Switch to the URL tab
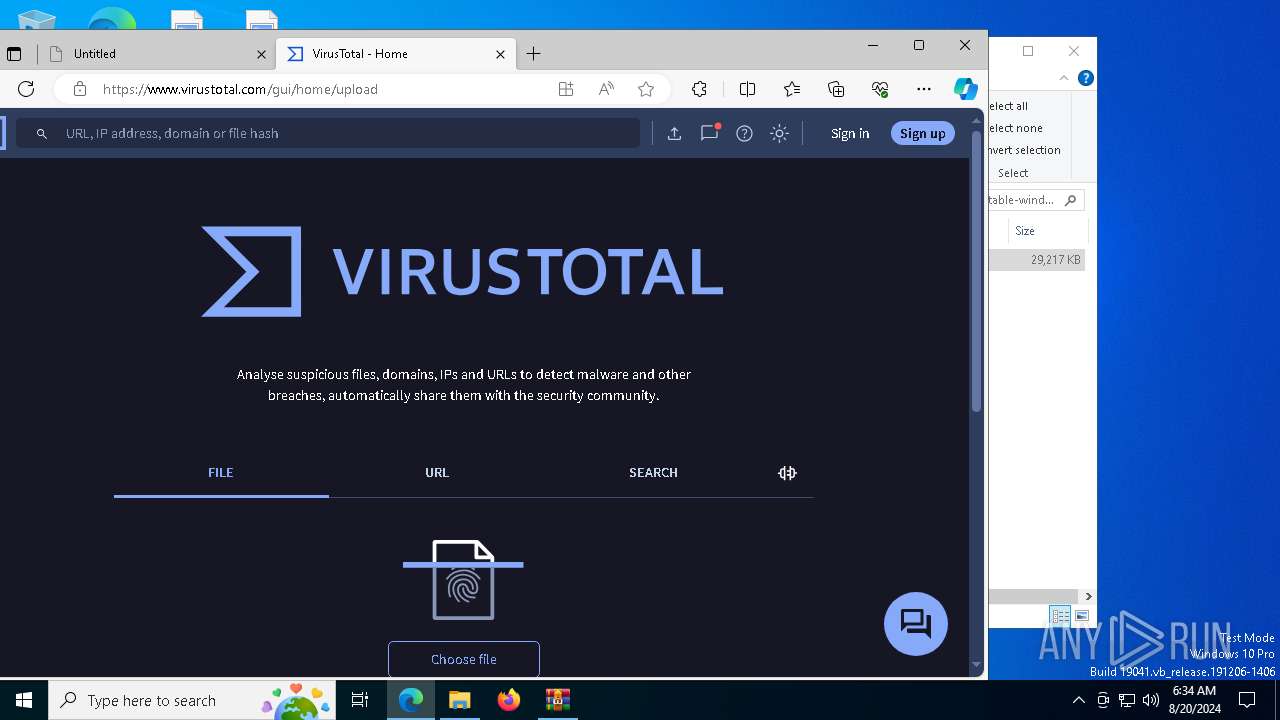 point(437,473)
